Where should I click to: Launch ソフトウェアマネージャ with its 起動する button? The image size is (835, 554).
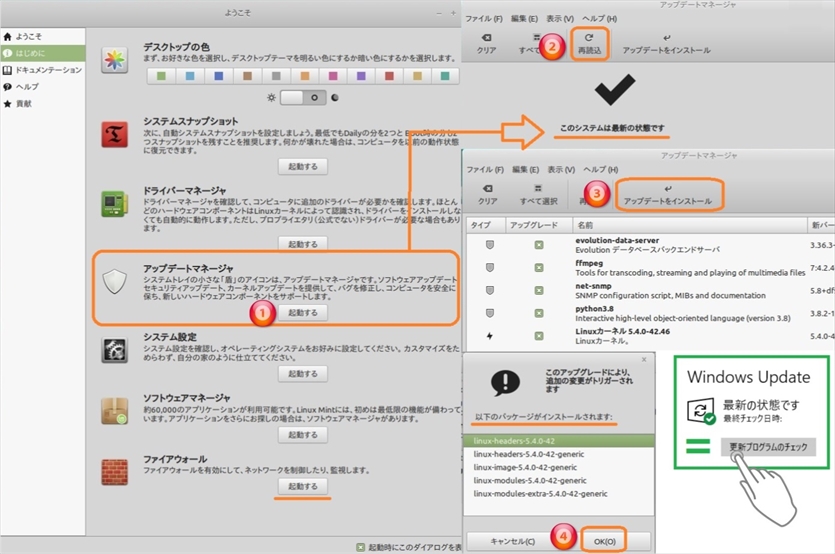pos(302,435)
